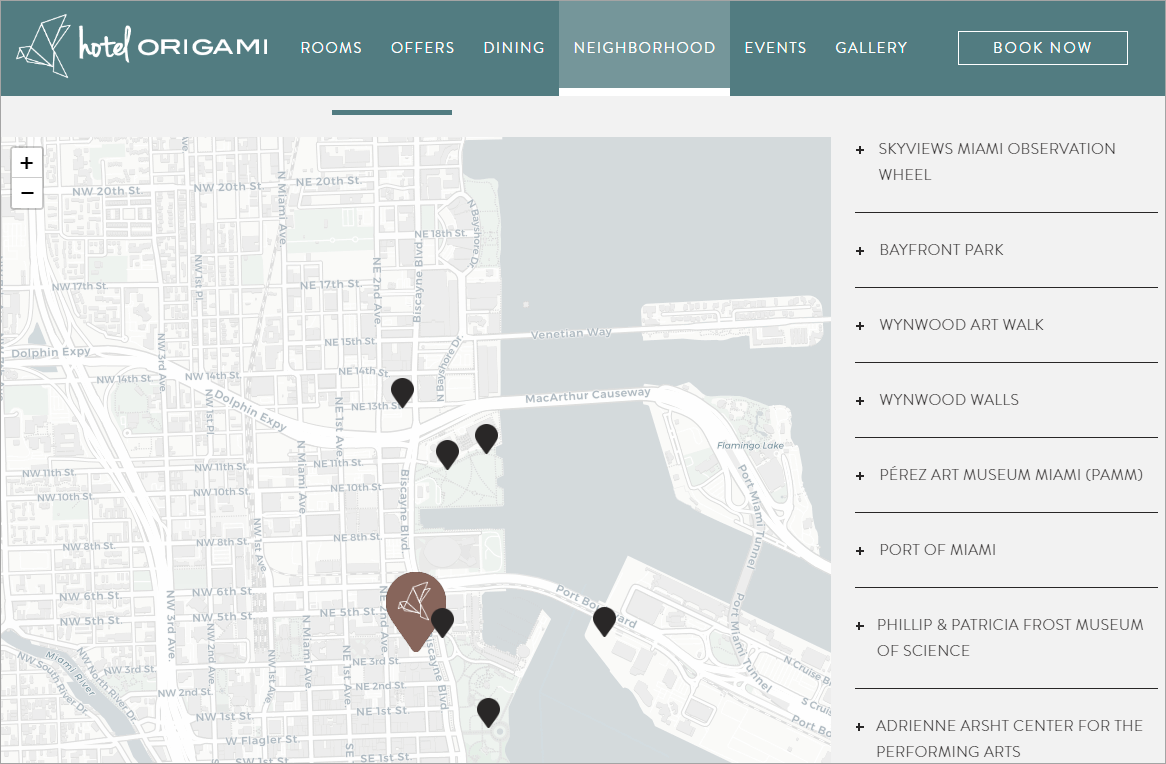The image size is (1166, 764).
Task: Zoom in on the map
Action: point(27,163)
